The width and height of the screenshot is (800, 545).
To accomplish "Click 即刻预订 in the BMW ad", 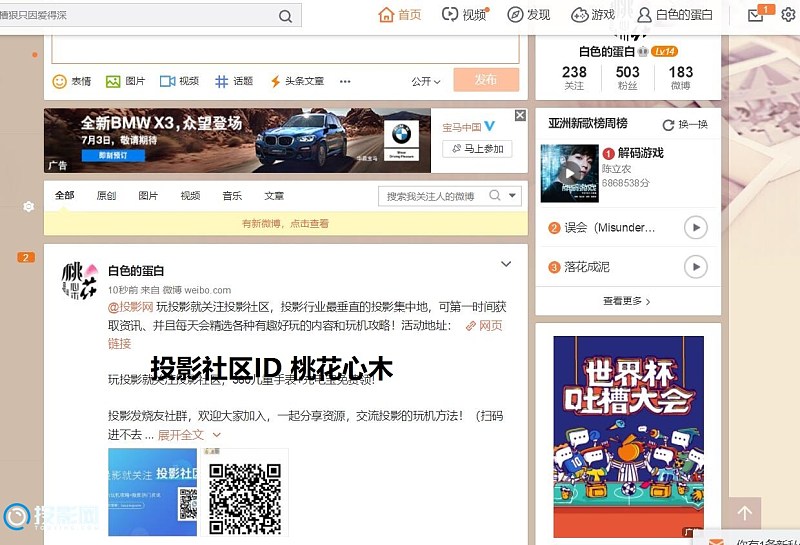I will [113, 155].
